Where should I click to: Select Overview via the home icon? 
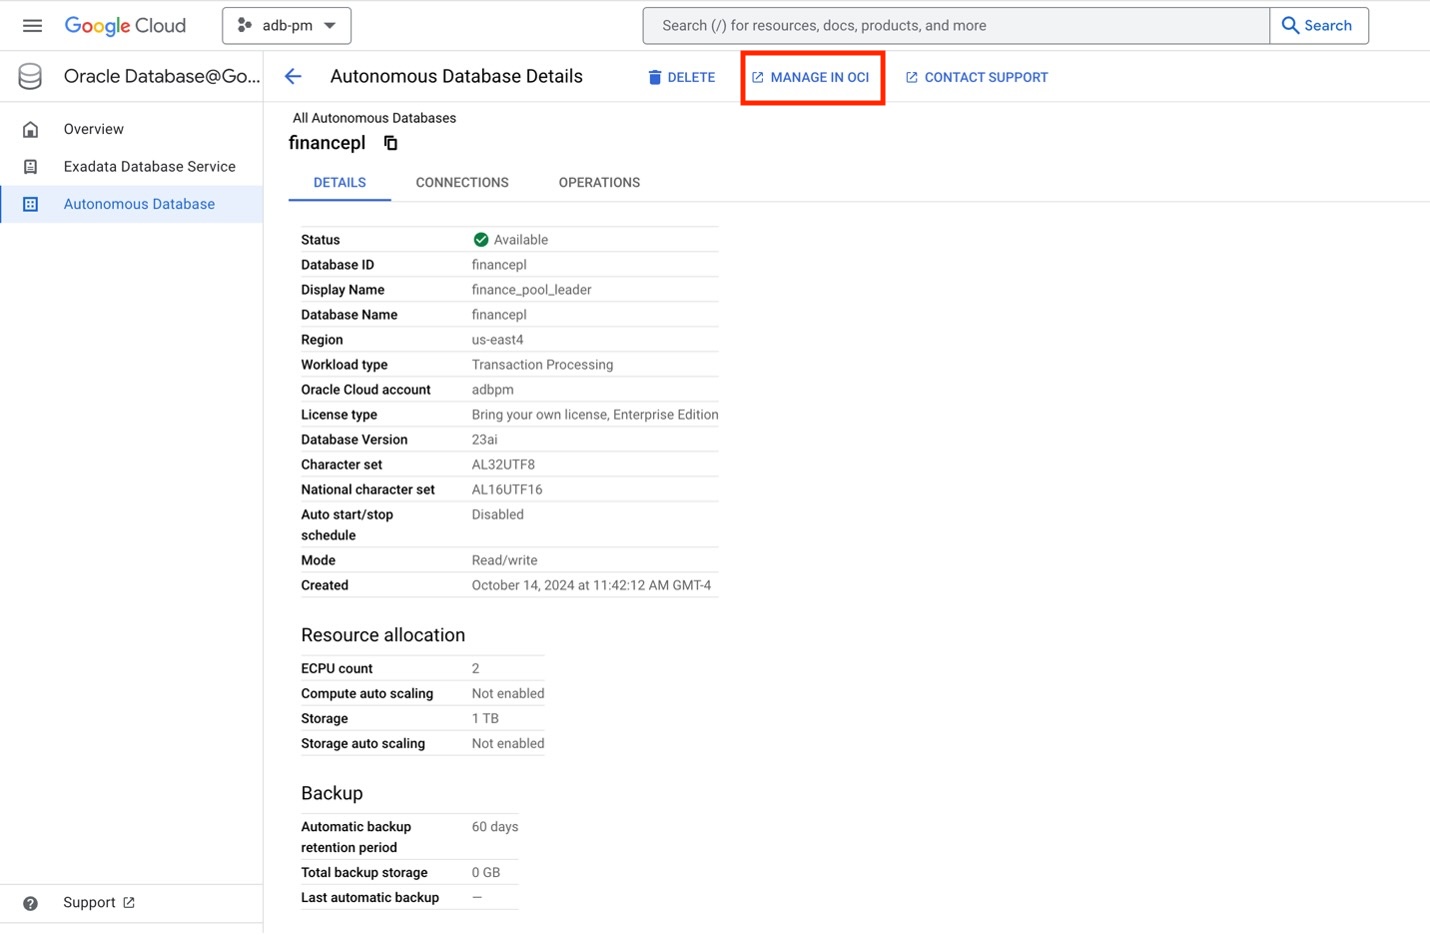coord(30,129)
